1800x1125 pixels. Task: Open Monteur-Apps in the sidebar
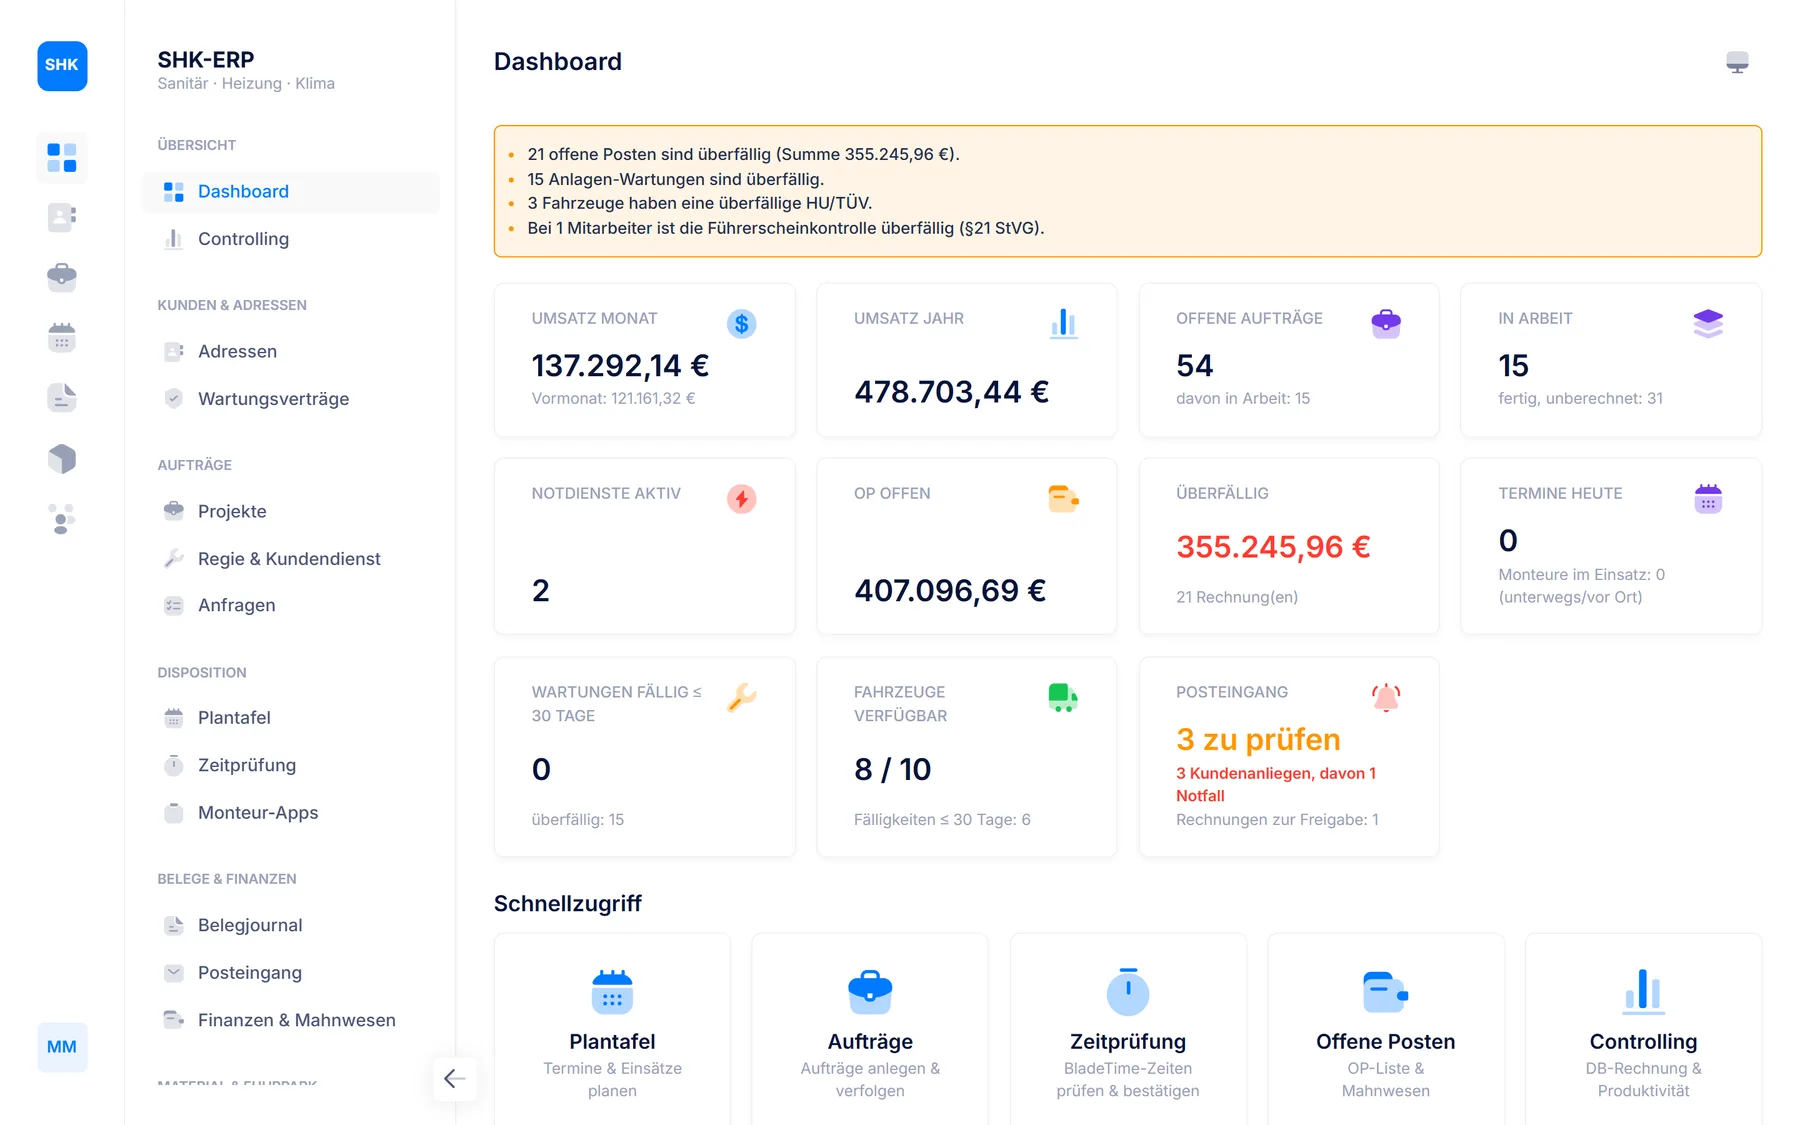(290, 813)
